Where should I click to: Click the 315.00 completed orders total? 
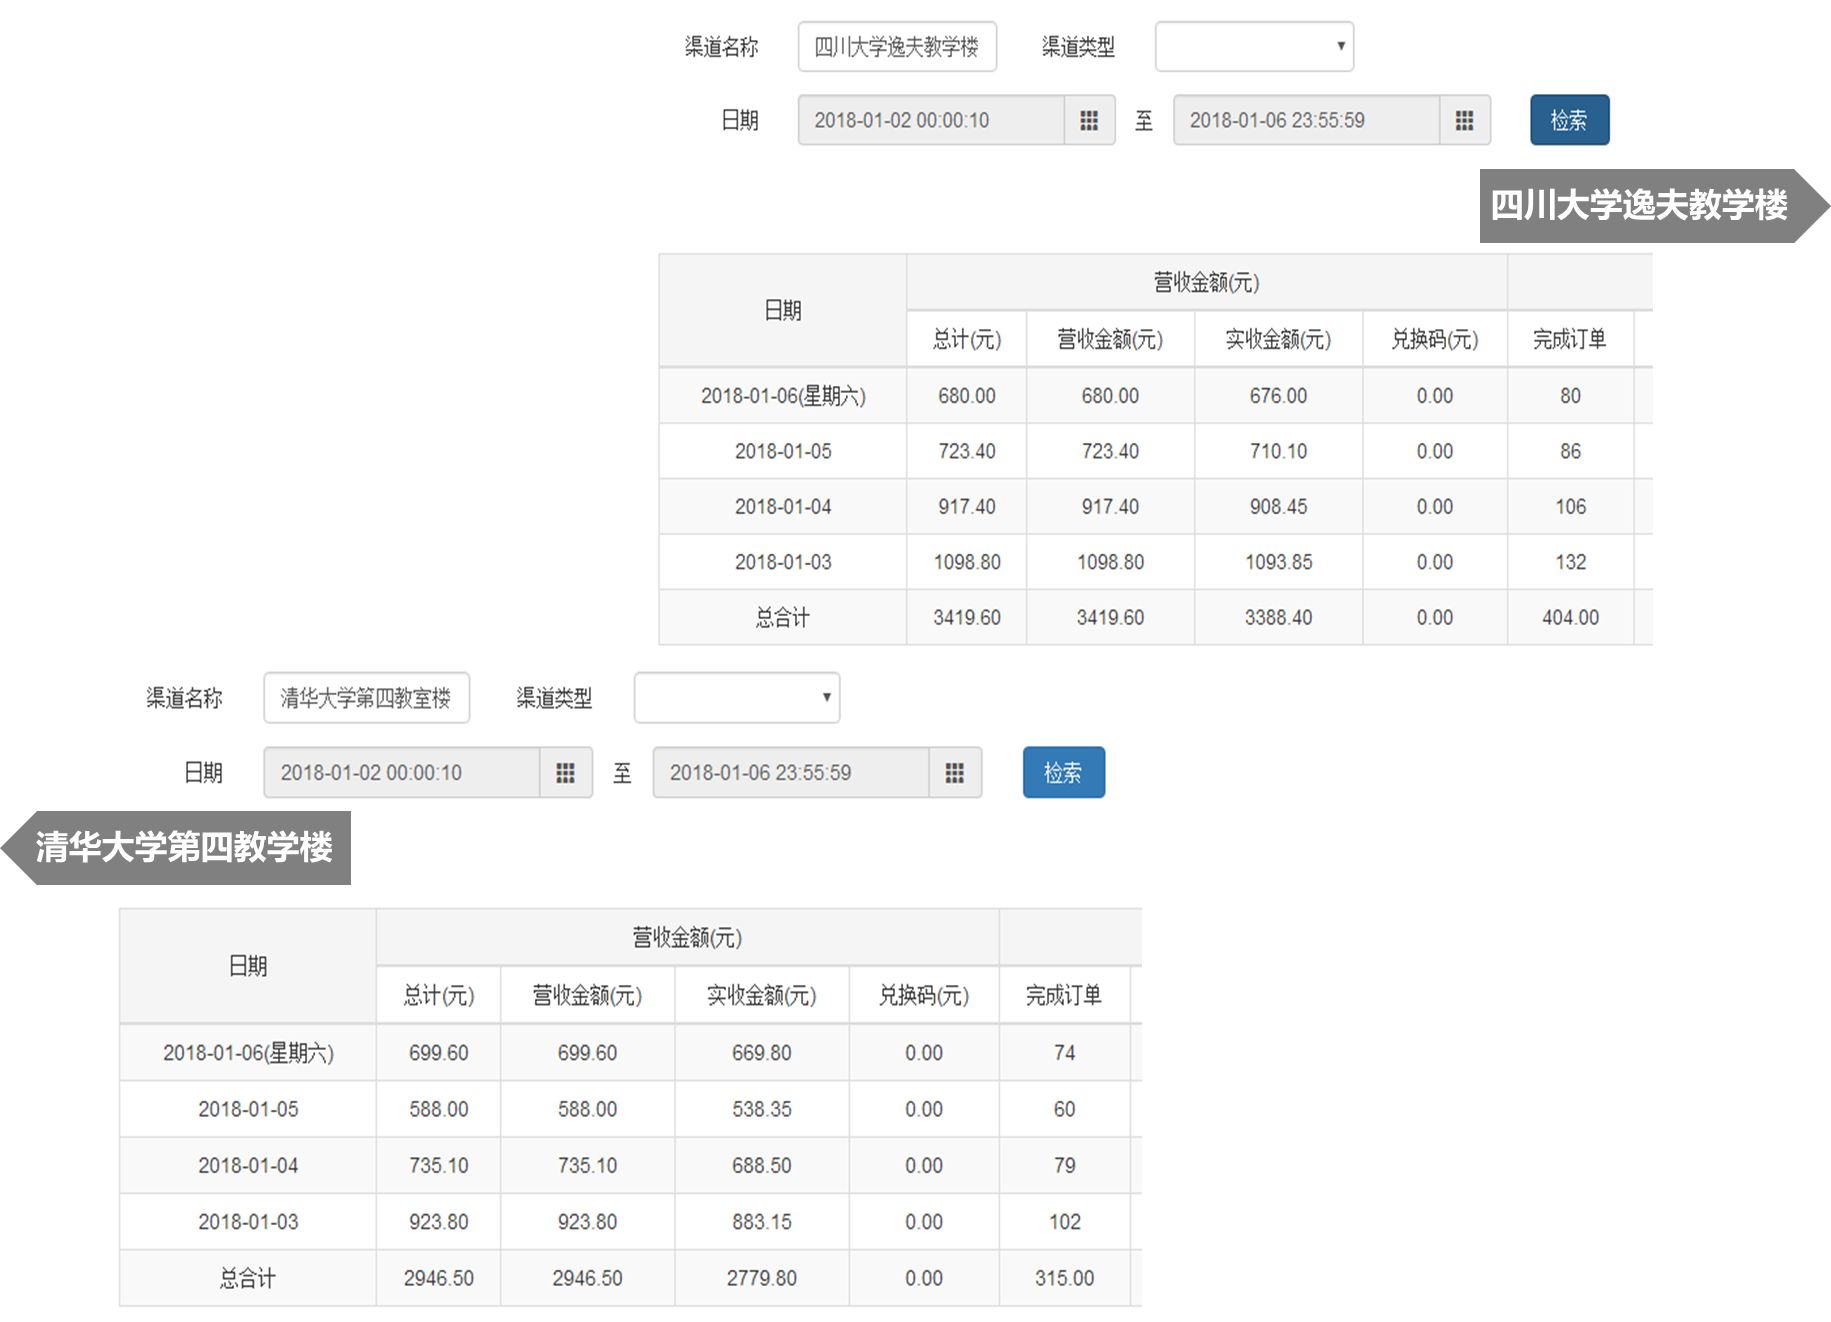1064,1278
